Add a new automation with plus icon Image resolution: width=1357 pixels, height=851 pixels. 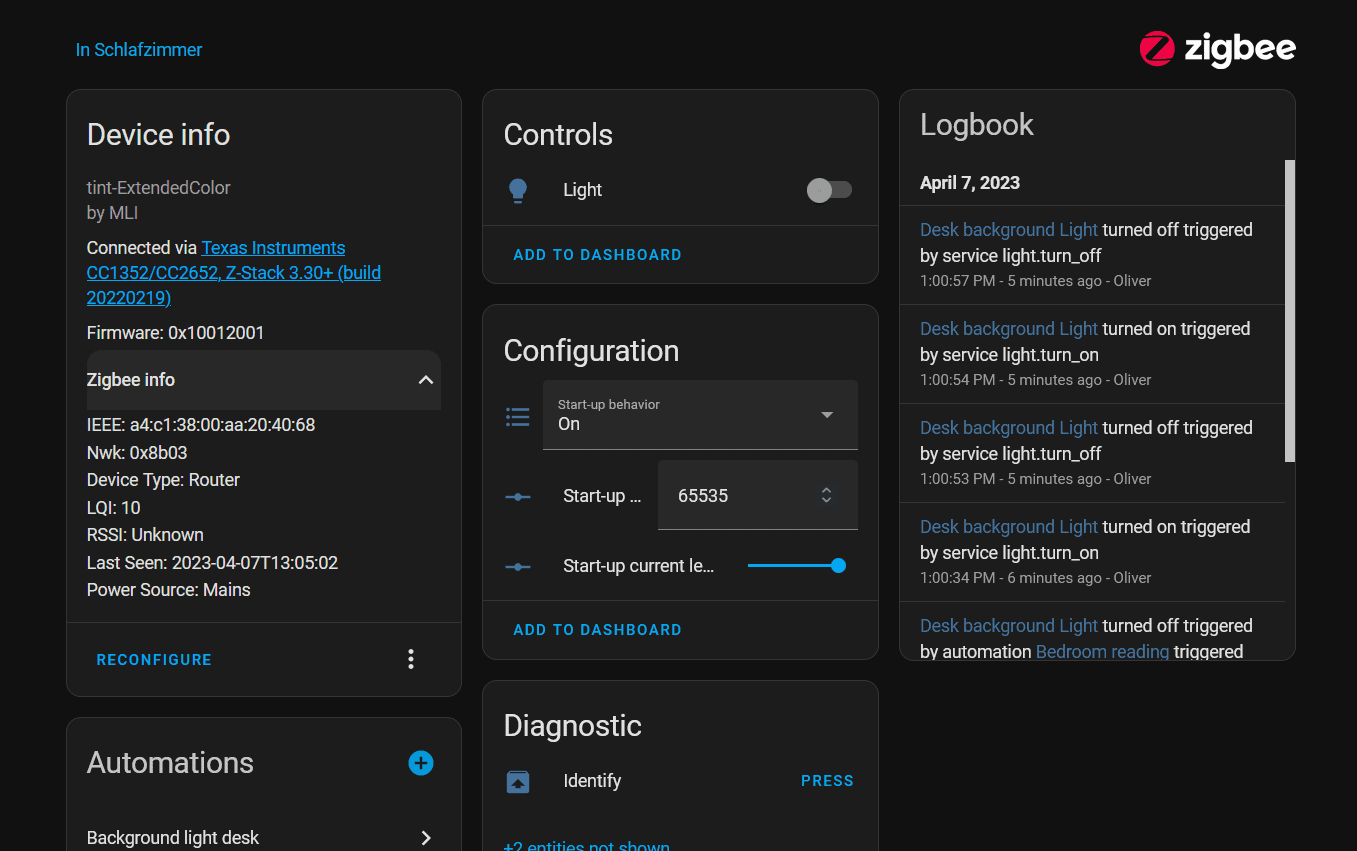pos(421,763)
